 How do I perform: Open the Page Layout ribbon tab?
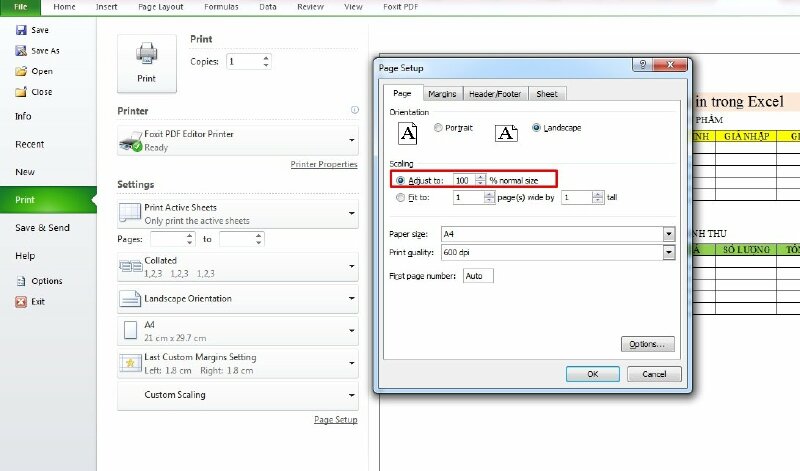click(161, 7)
